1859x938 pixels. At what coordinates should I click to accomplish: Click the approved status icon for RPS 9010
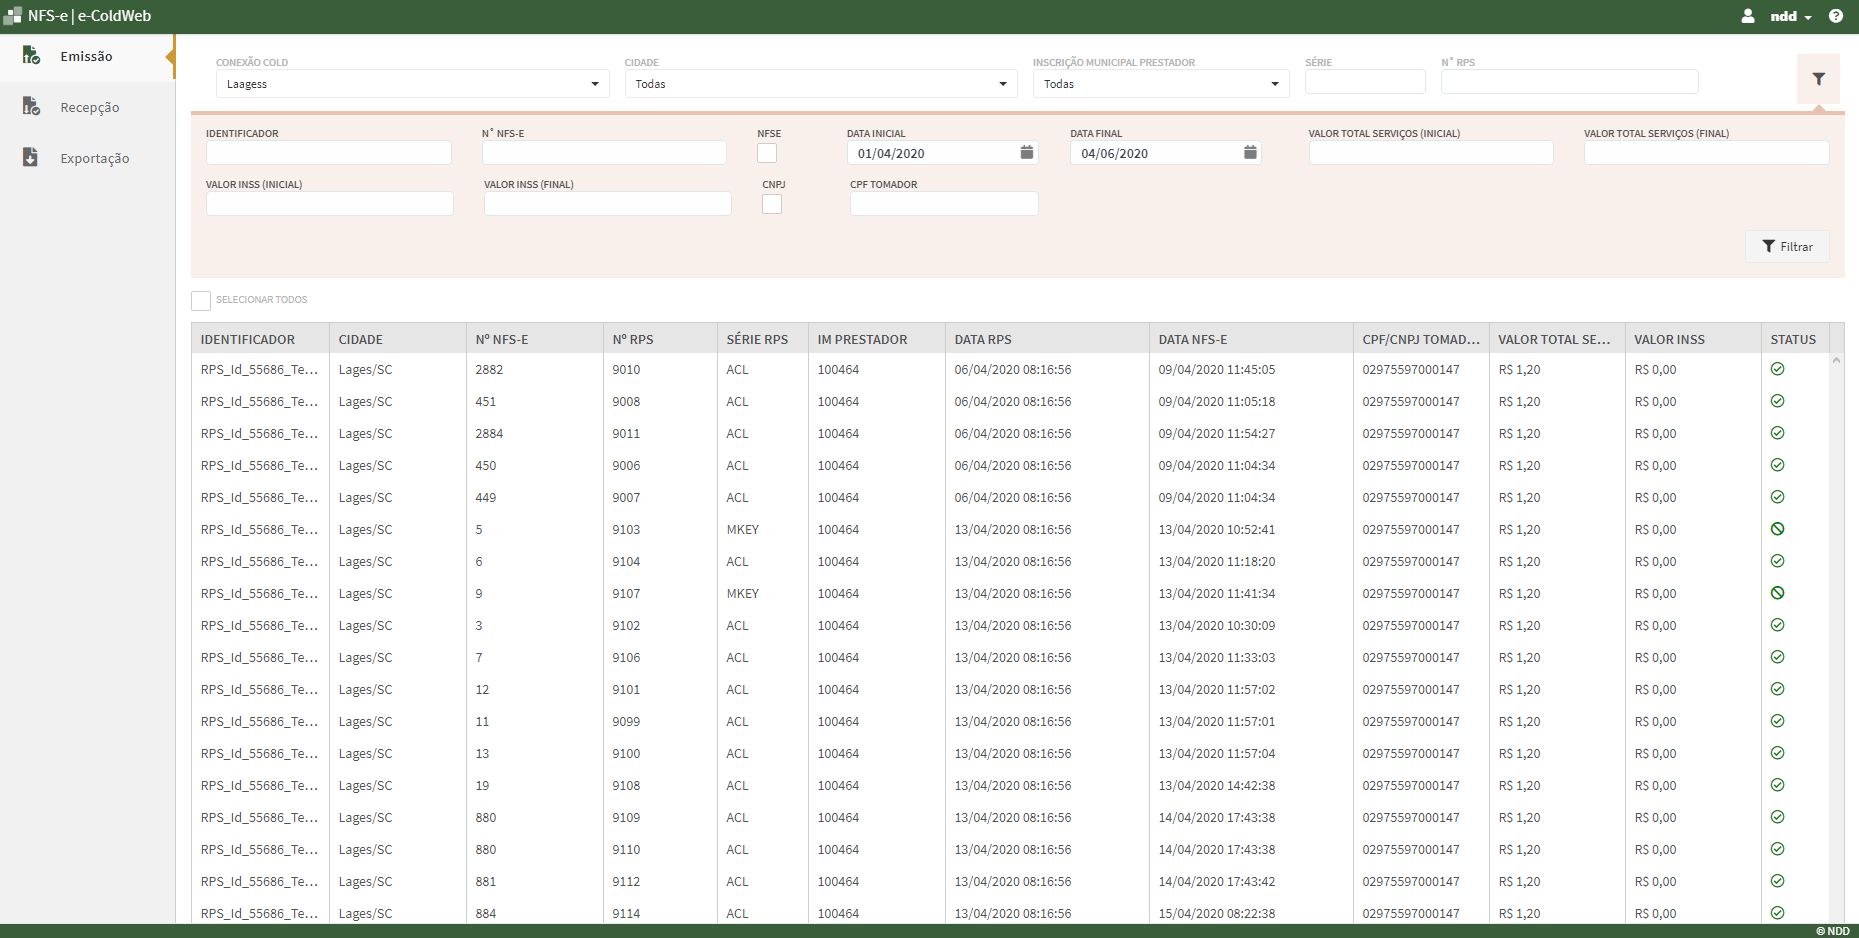click(1777, 369)
